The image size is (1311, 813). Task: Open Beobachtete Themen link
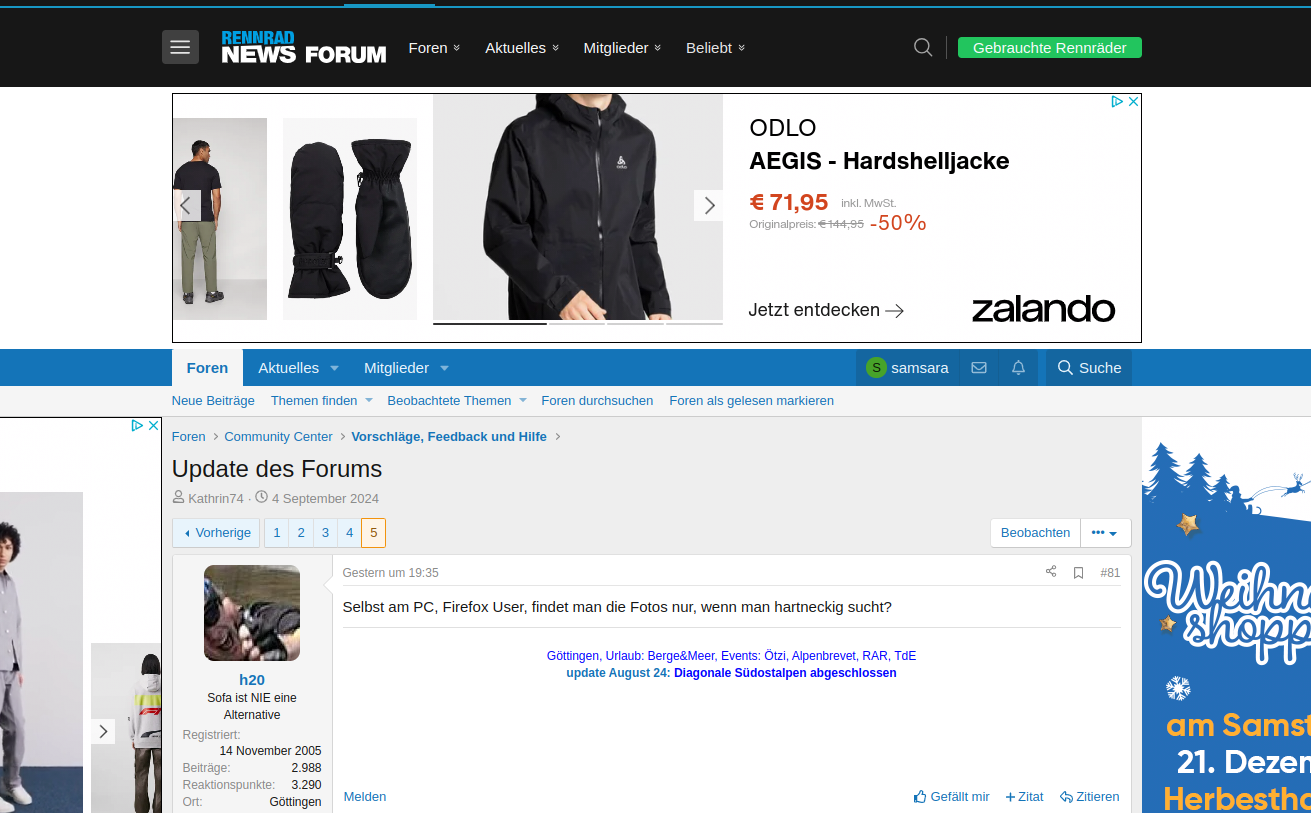[x=449, y=401]
